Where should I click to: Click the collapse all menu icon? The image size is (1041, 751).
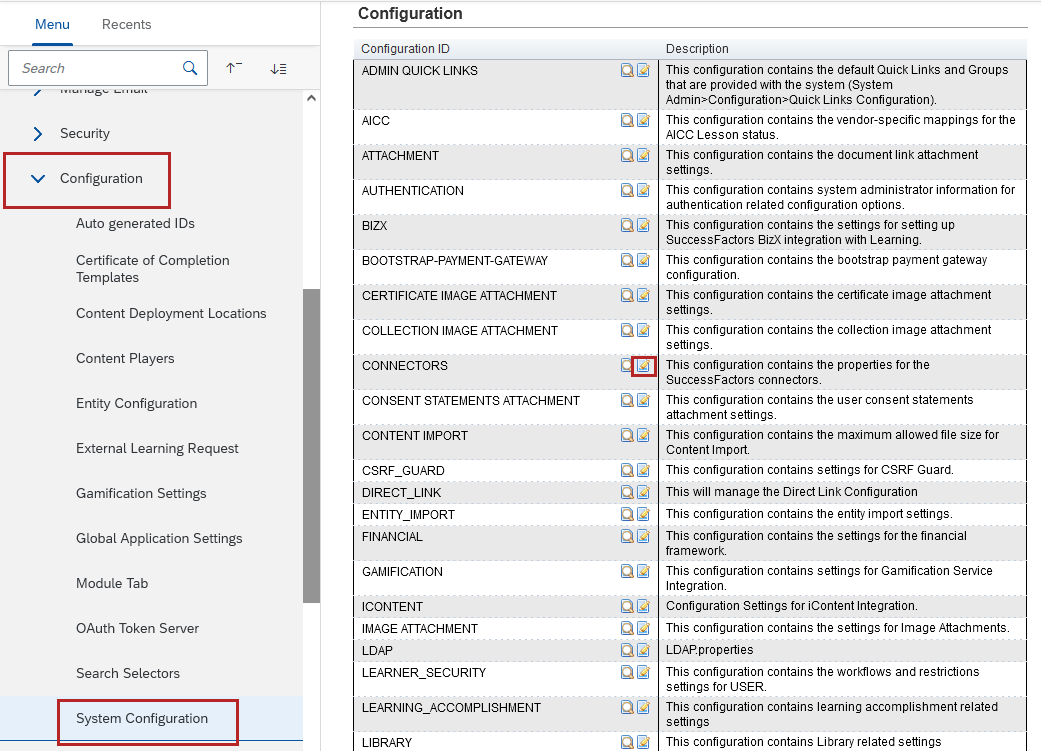click(x=234, y=68)
